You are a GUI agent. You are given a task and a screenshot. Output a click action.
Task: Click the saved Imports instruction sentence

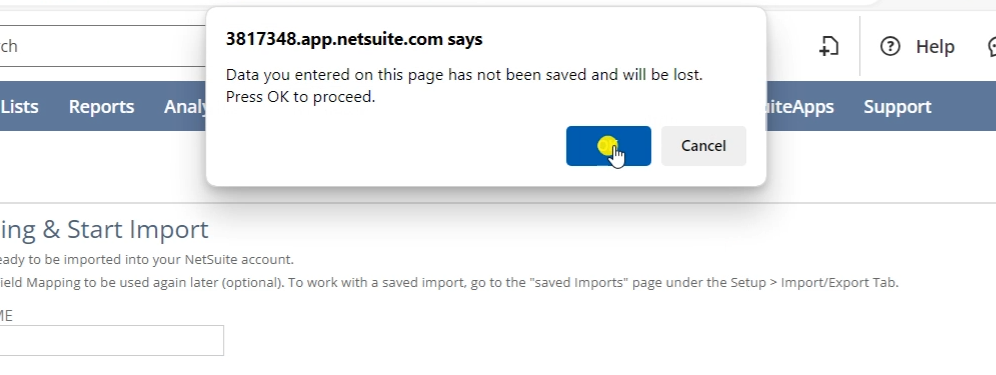tap(449, 282)
